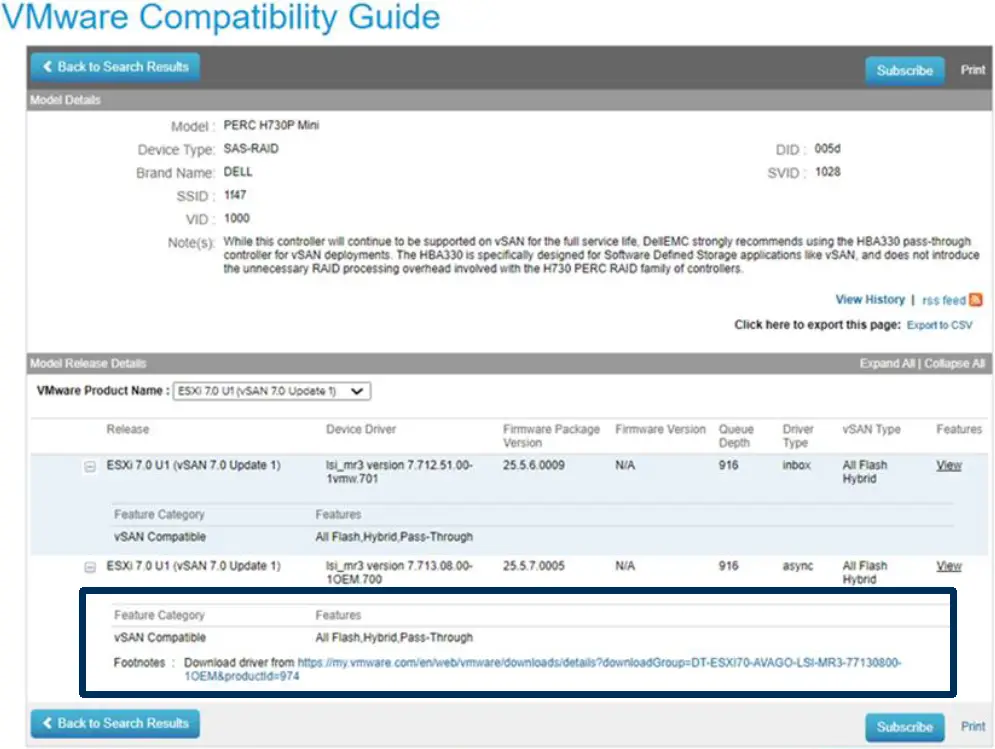The image size is (995, 749).
Task: Click the vSAN Type column header
Action: [871, 429]
